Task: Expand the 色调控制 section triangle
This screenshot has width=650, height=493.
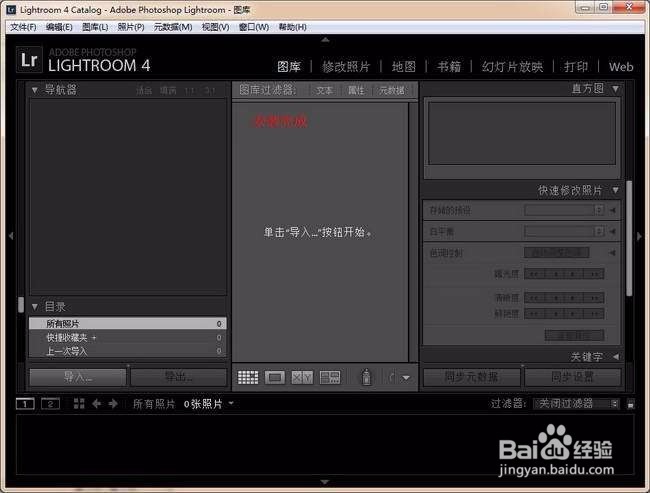Action: (x=613, y=253)
